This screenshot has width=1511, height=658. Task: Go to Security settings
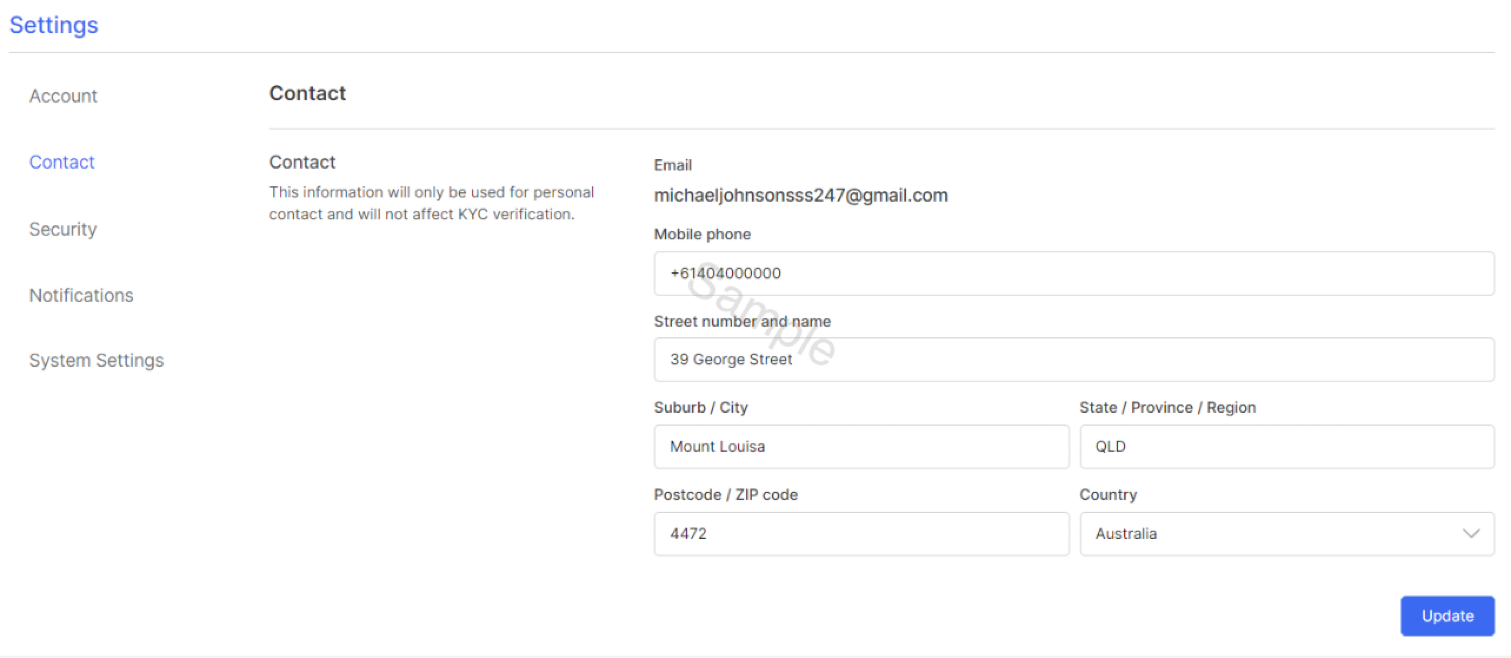63,229
